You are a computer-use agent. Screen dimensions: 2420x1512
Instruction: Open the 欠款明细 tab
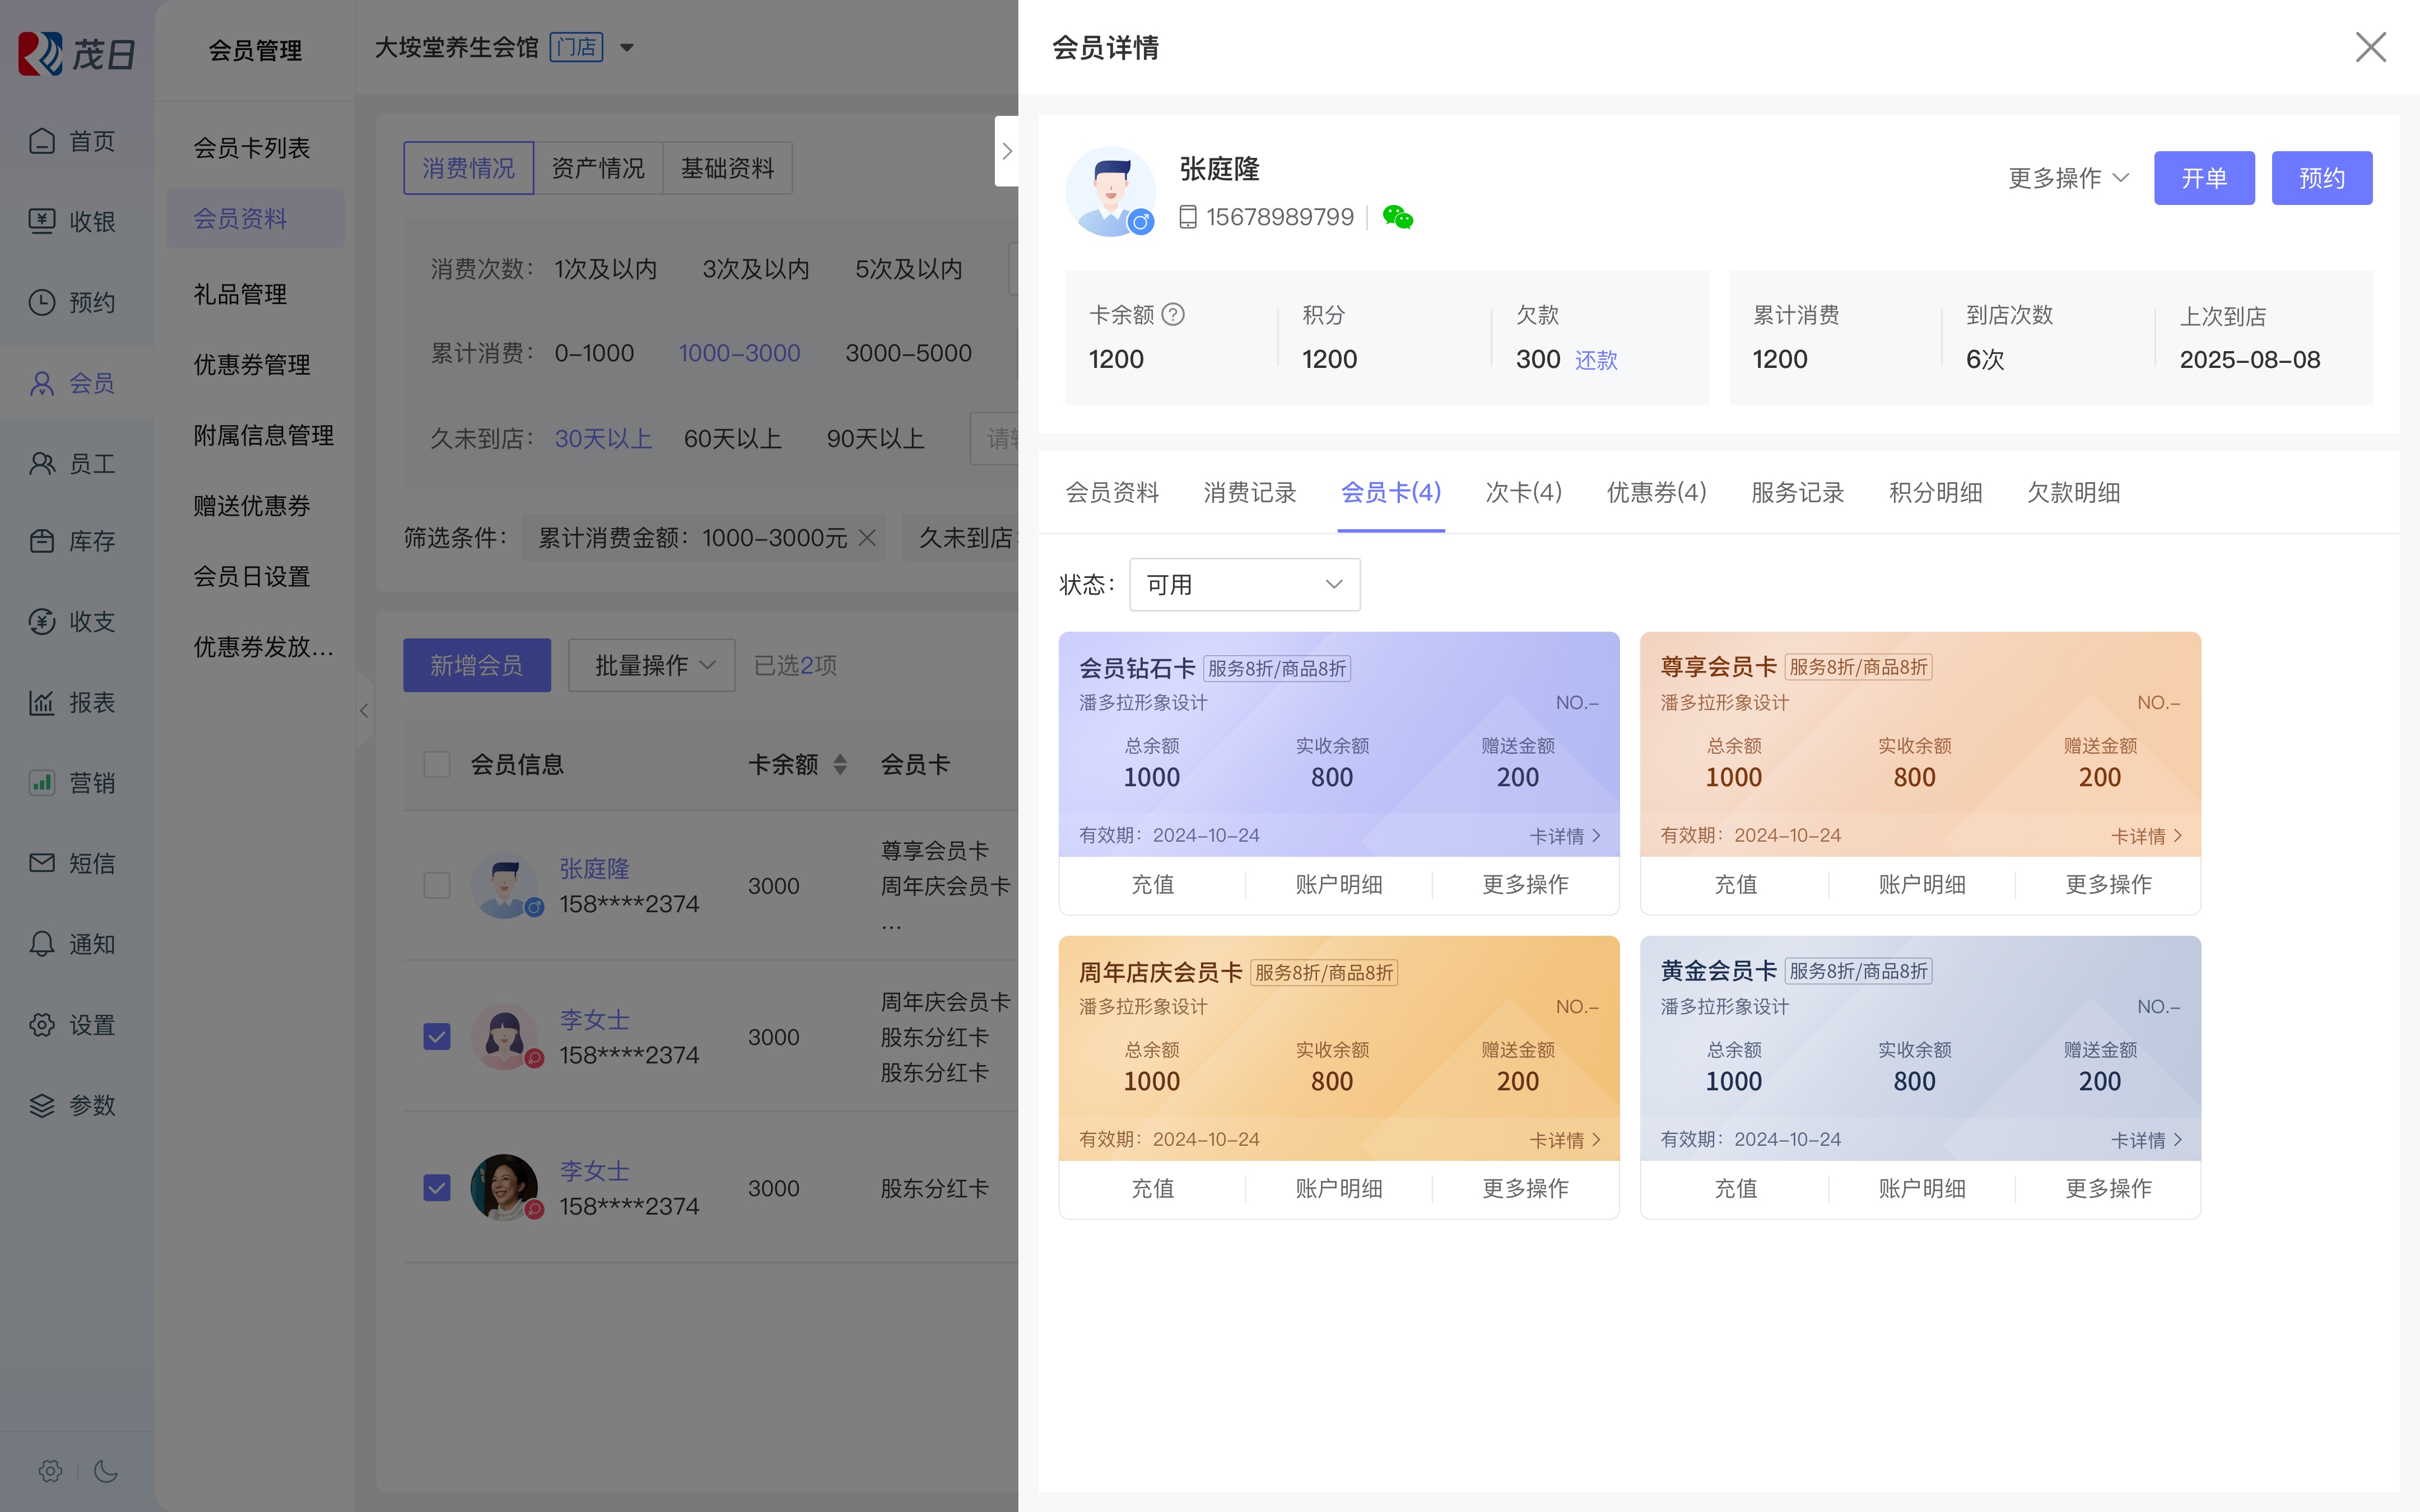click(x=2073, y=492)
